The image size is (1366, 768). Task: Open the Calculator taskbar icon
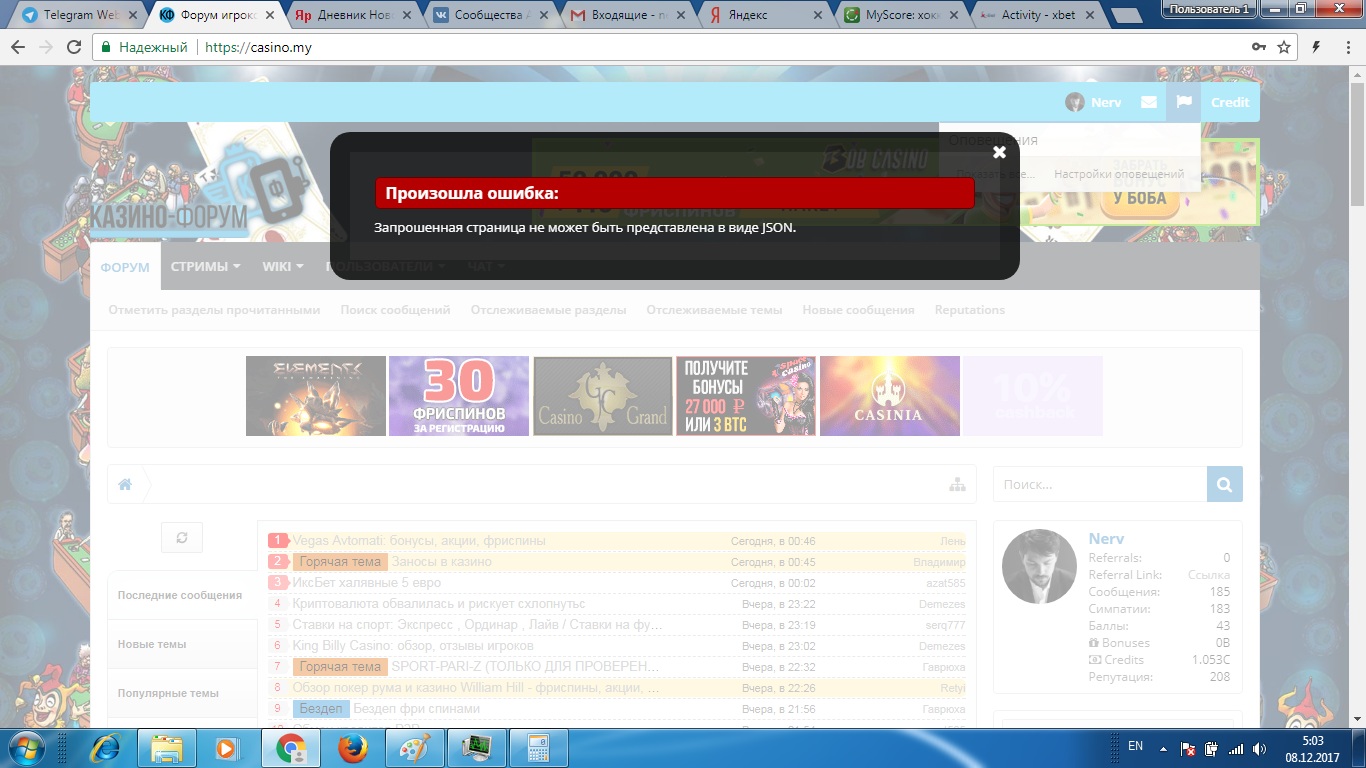(x=538, y=748)
